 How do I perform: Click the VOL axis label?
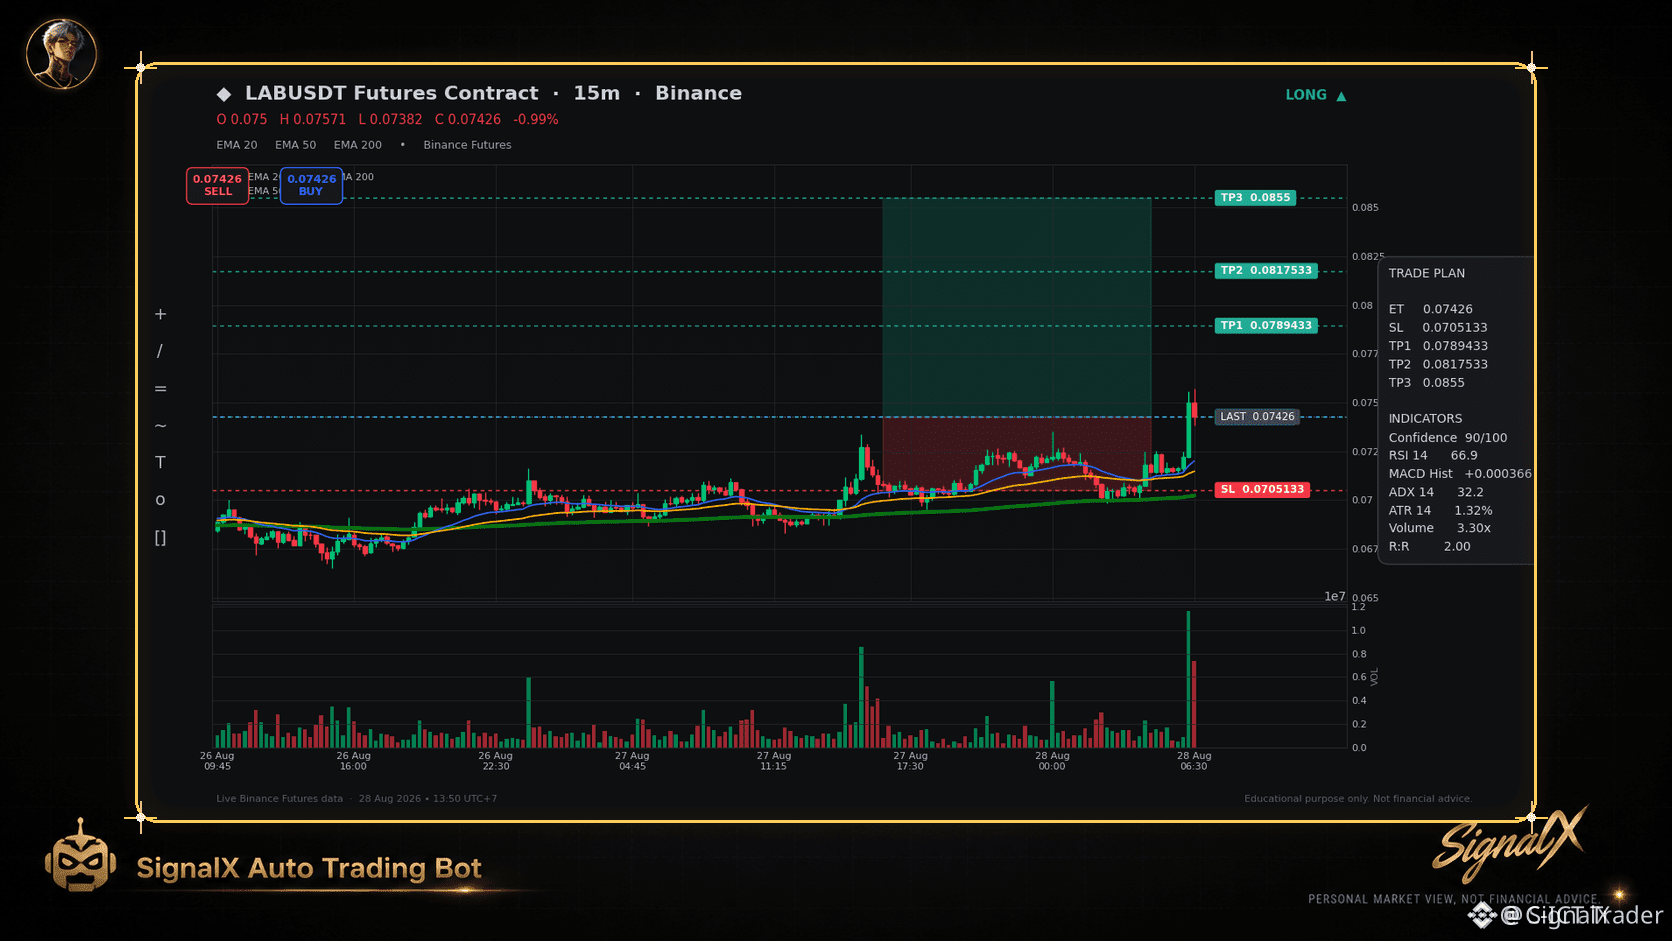pos(1375,677)
